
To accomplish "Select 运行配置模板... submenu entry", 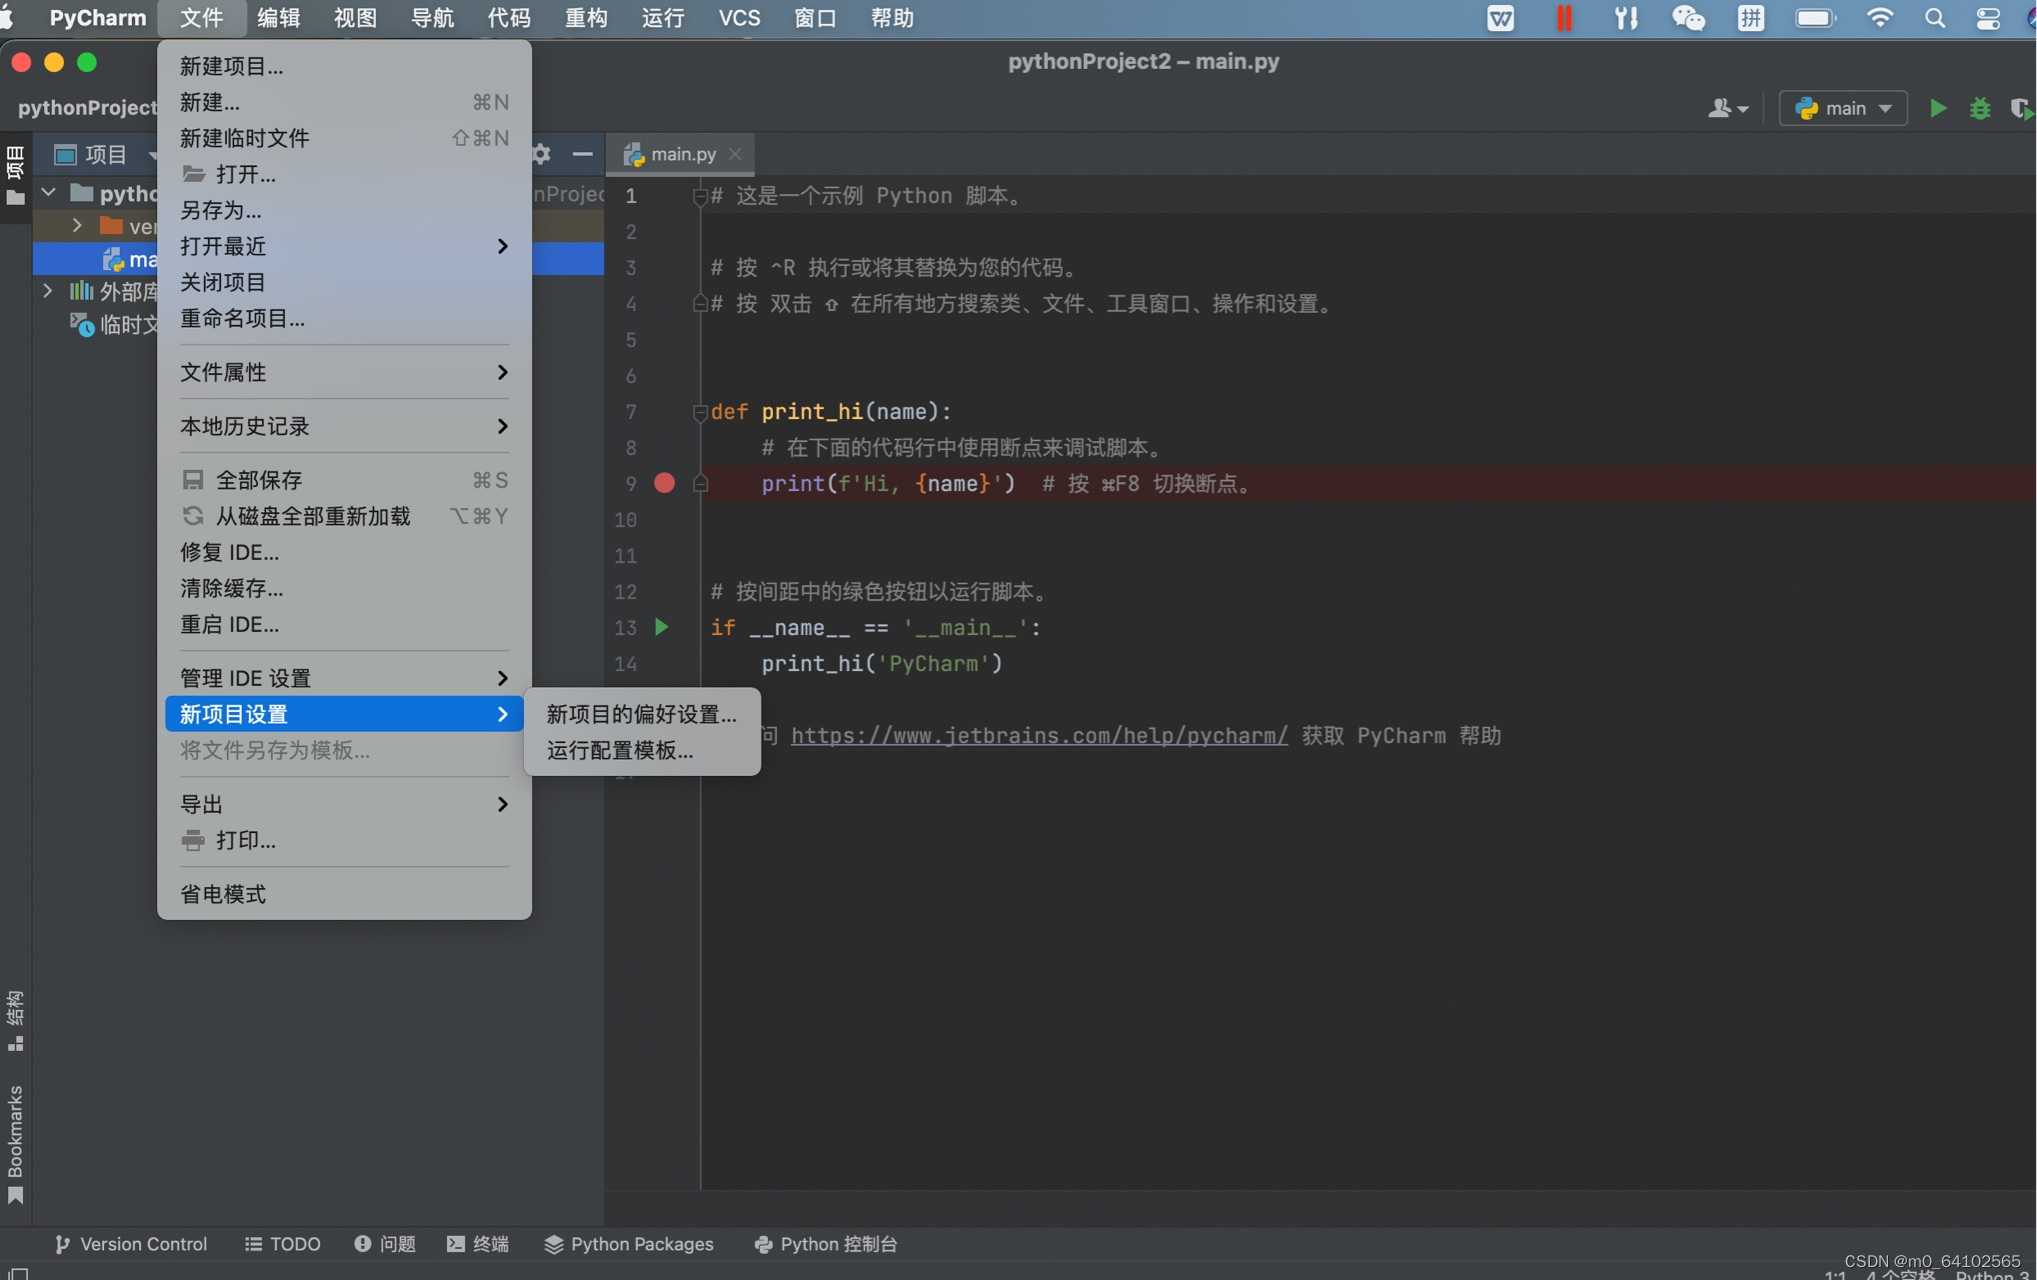I will pyautogui.click(x=642, y=750).
